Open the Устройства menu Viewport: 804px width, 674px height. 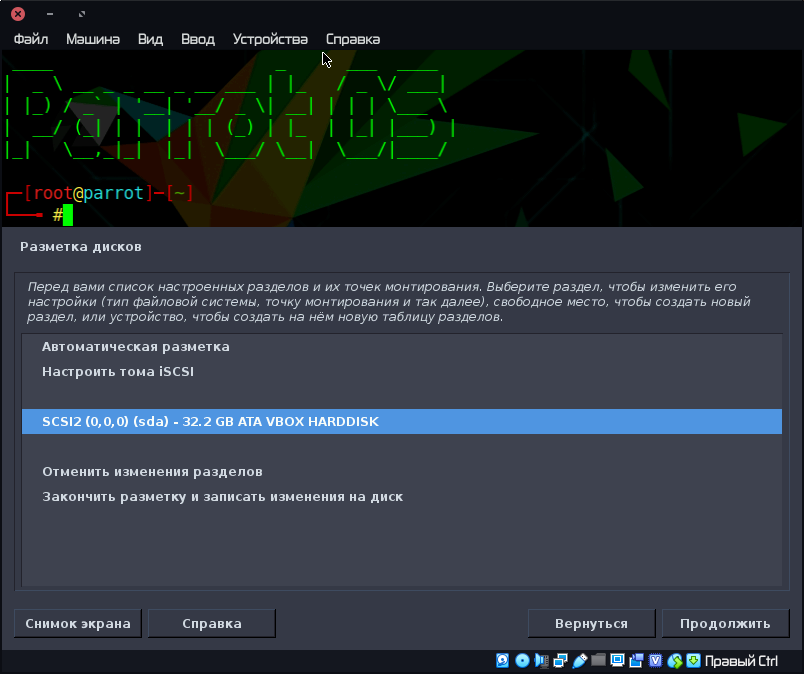click(x=270, y=39)
